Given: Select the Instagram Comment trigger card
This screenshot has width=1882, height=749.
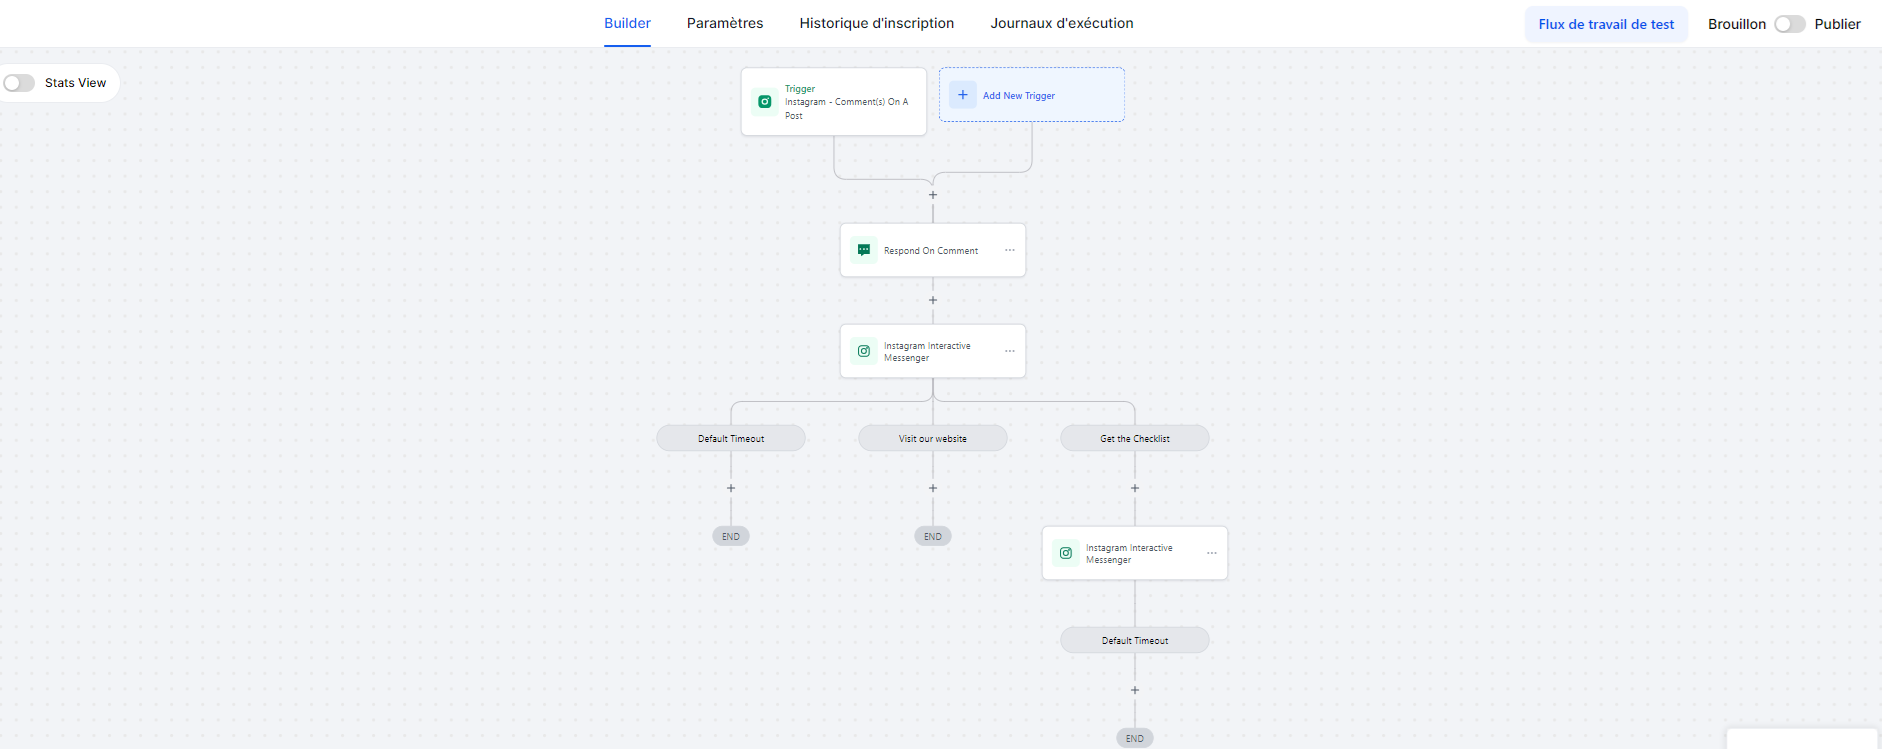Looking at the screenshot, I should [x=834, y=102].
